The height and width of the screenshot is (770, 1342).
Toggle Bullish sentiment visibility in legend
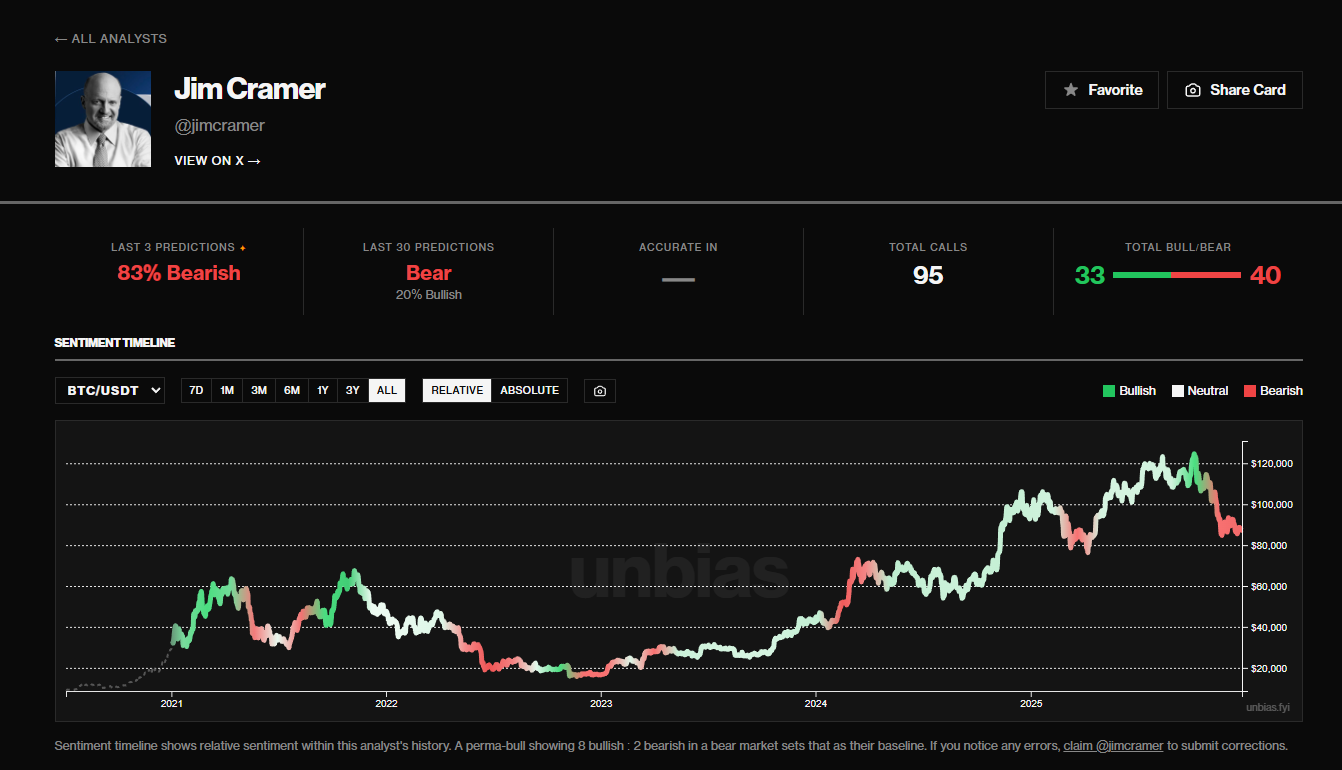(x=1129, y=390)
